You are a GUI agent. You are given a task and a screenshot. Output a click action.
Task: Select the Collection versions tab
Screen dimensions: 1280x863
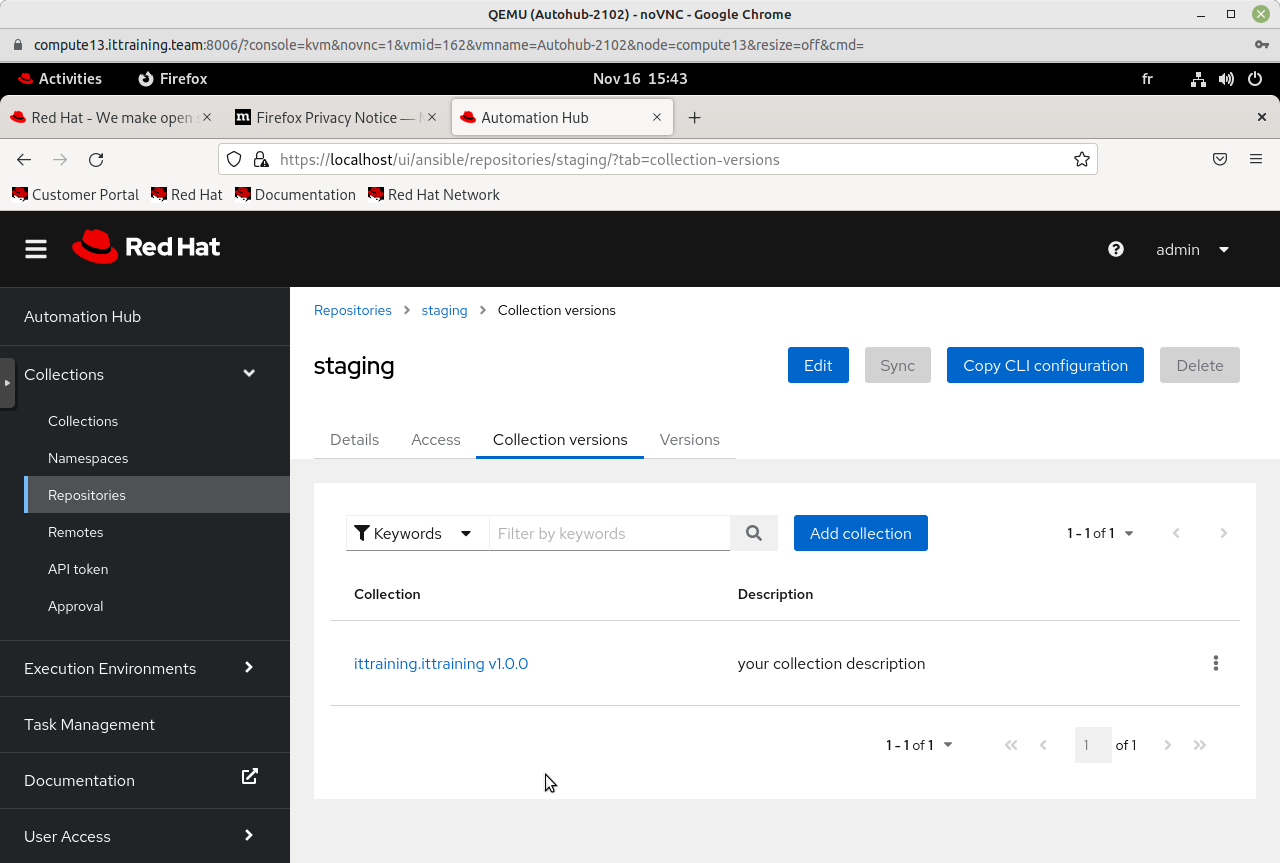click(560, 440)
